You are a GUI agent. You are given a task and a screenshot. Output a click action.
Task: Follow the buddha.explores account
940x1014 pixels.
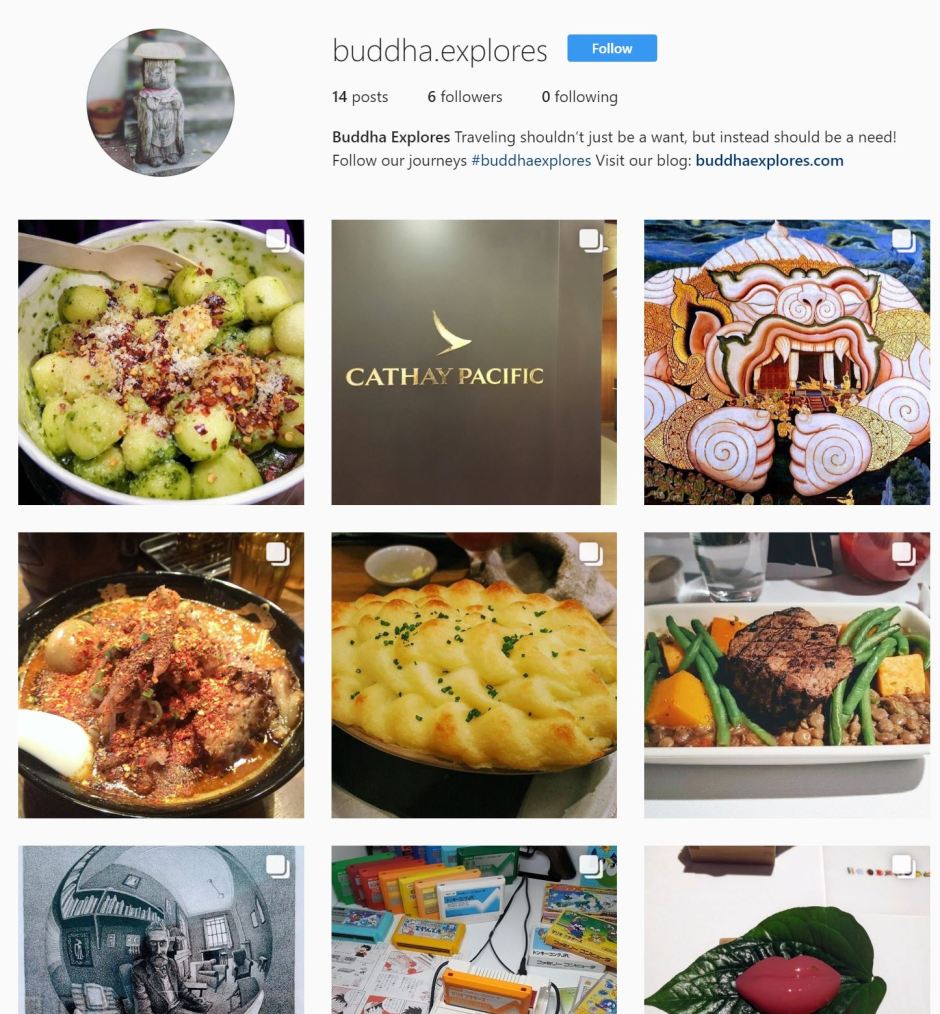point(612,49)
